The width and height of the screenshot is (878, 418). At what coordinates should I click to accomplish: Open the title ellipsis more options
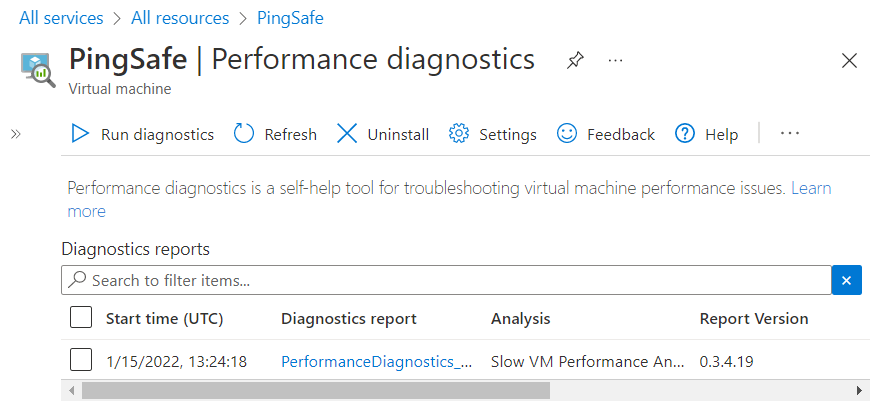coord(616,61)
